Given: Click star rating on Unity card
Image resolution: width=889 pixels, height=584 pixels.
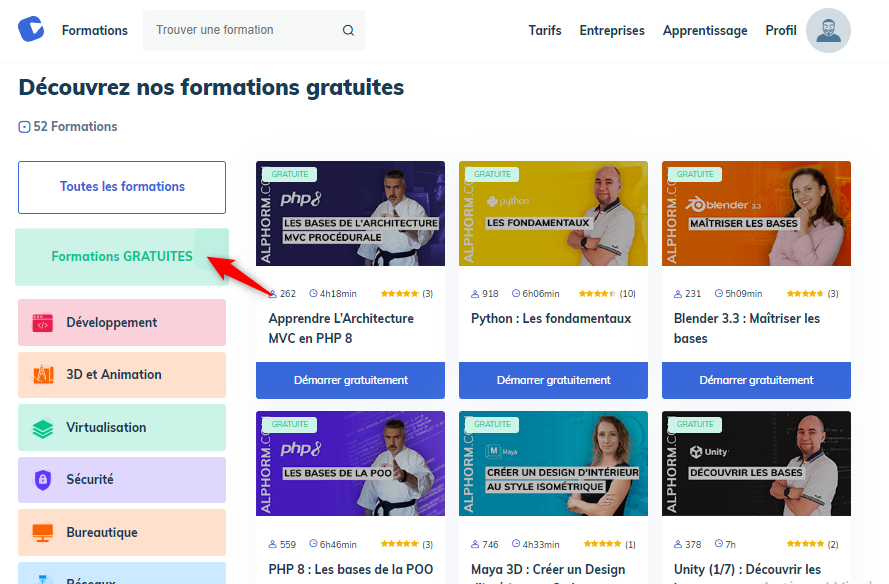Looking at the screenshot, I should 805,544.
